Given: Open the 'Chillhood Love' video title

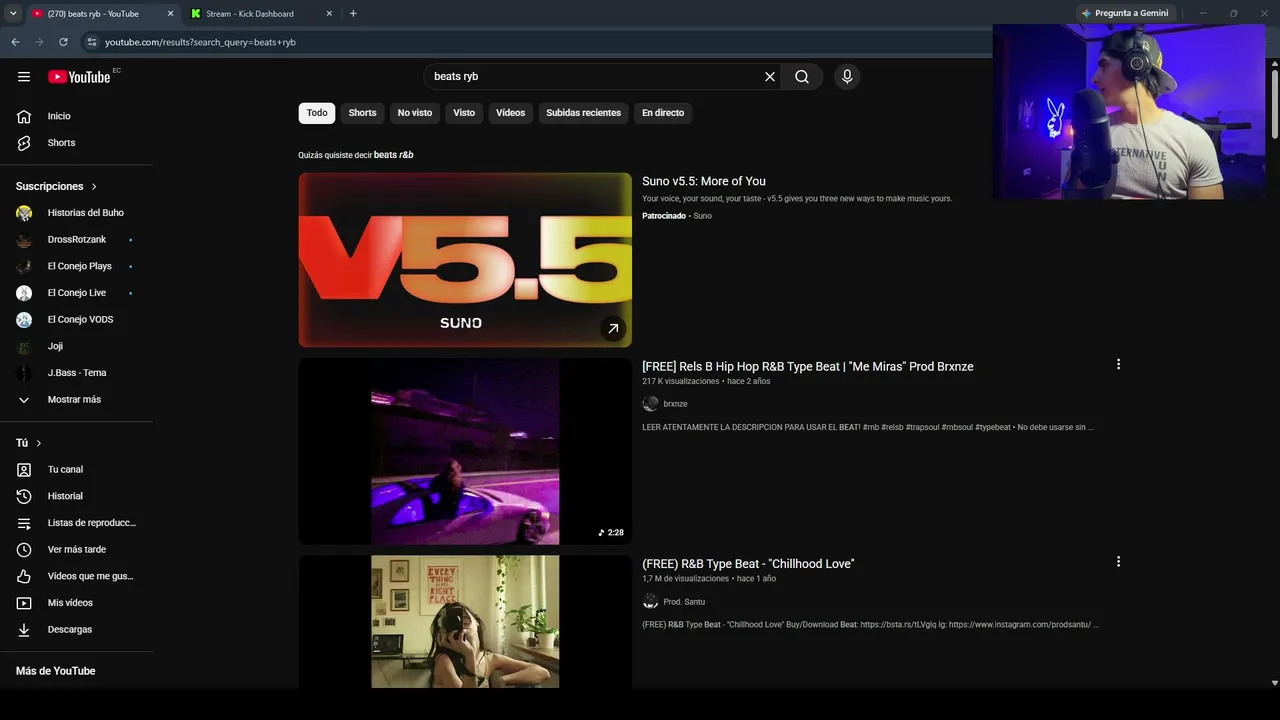Looking at the screenshot, I should point(748,564).
